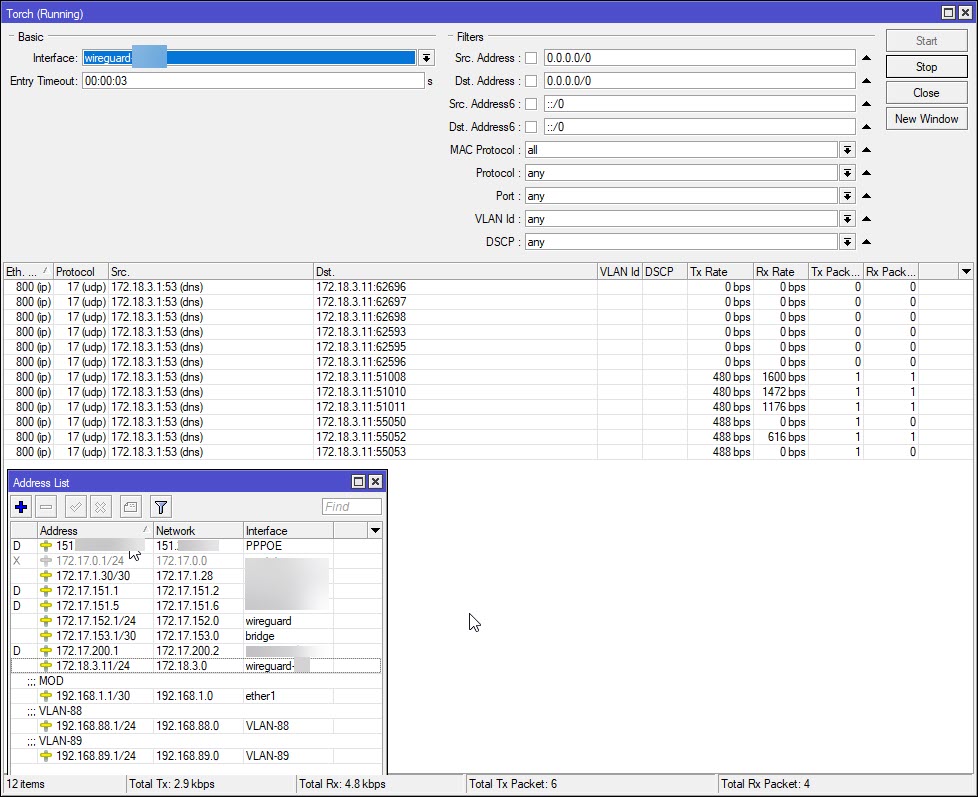This screenshot has width=978, height=797.
Task: Click the Find field in Address List
Action: [x=352, y=507]
